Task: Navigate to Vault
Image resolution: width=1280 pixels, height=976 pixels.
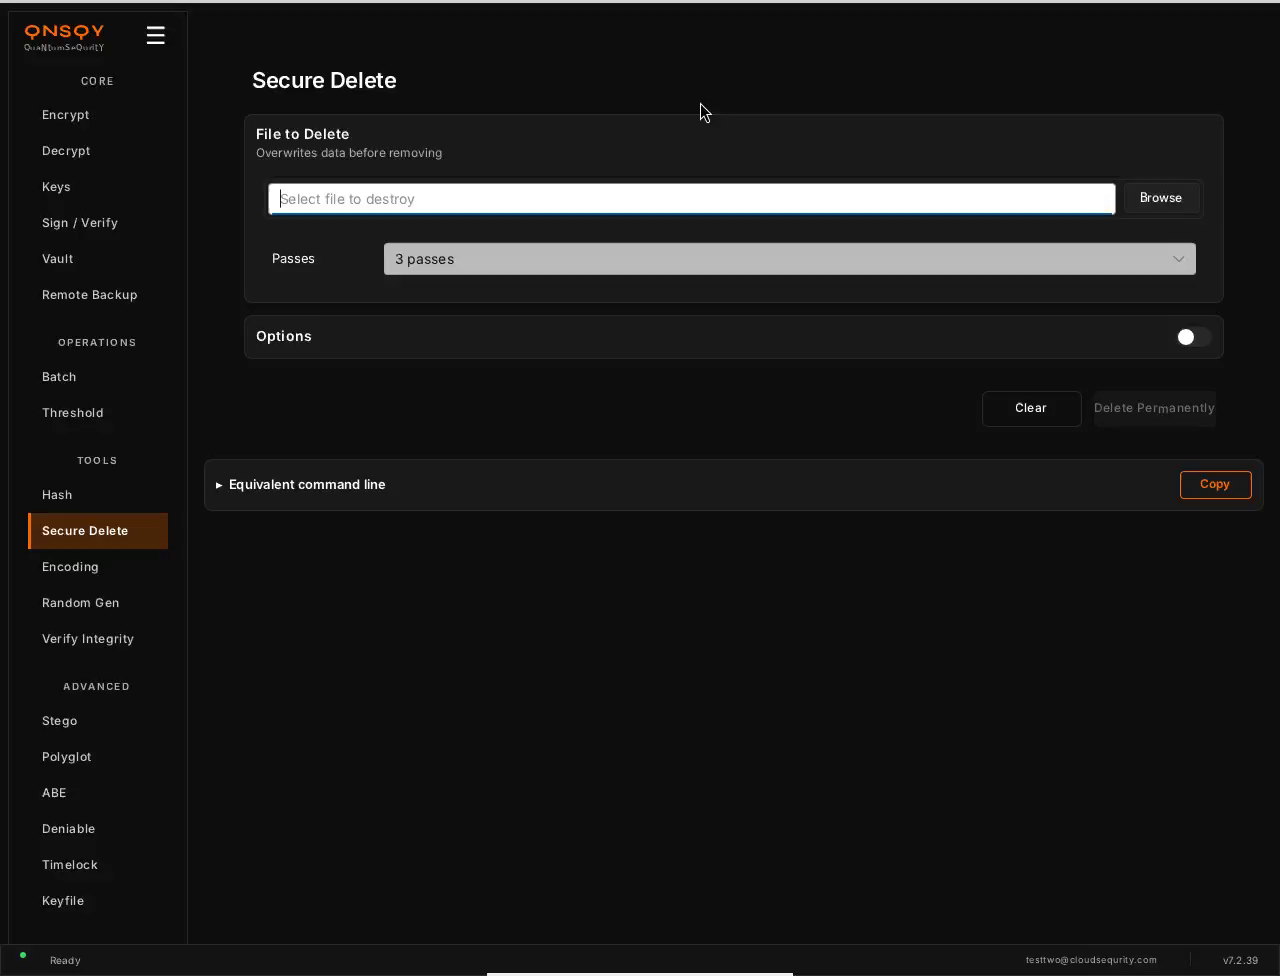Action: tap(98, 259)
